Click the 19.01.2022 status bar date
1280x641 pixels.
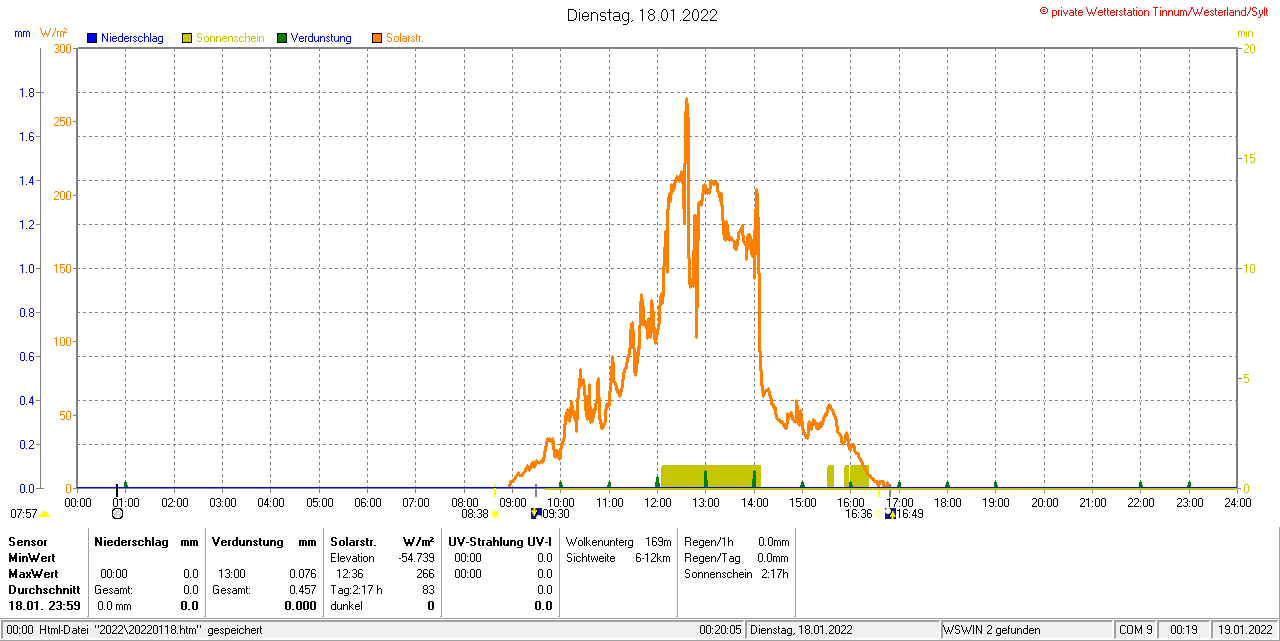coord(1243,630)
